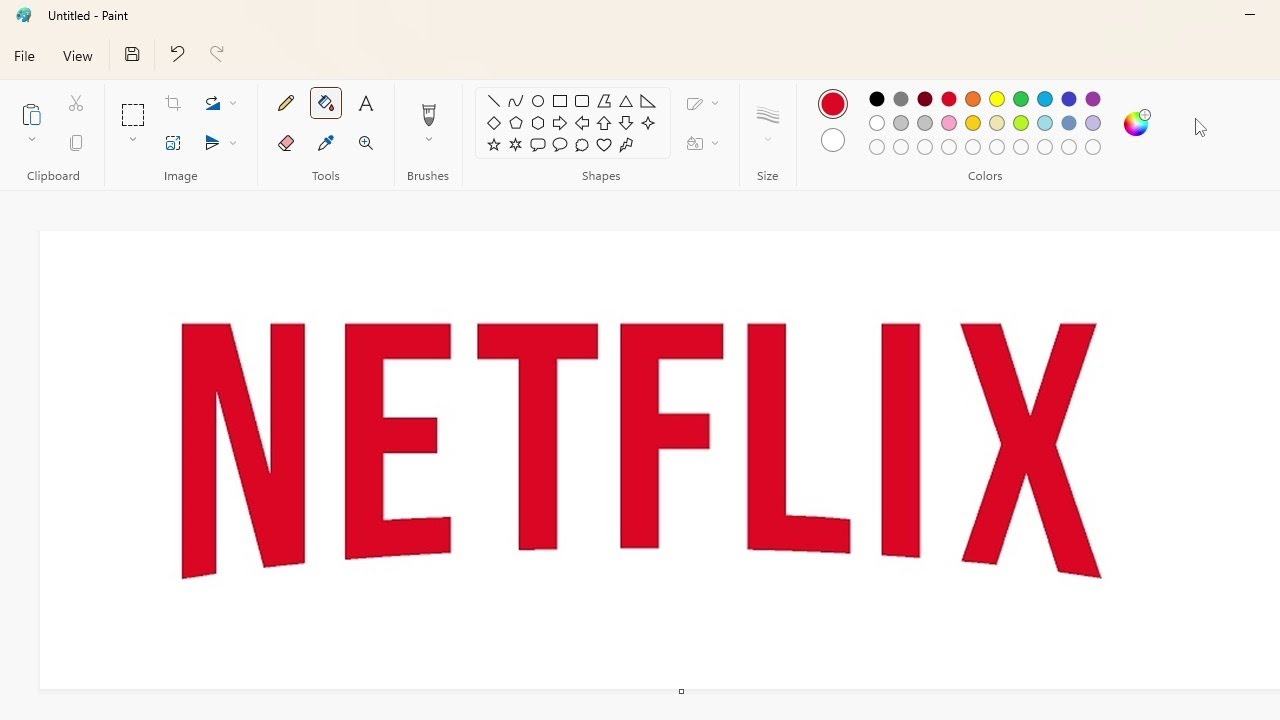
Task: Expand the Selection options dropdown
Action: coord(133,140)
